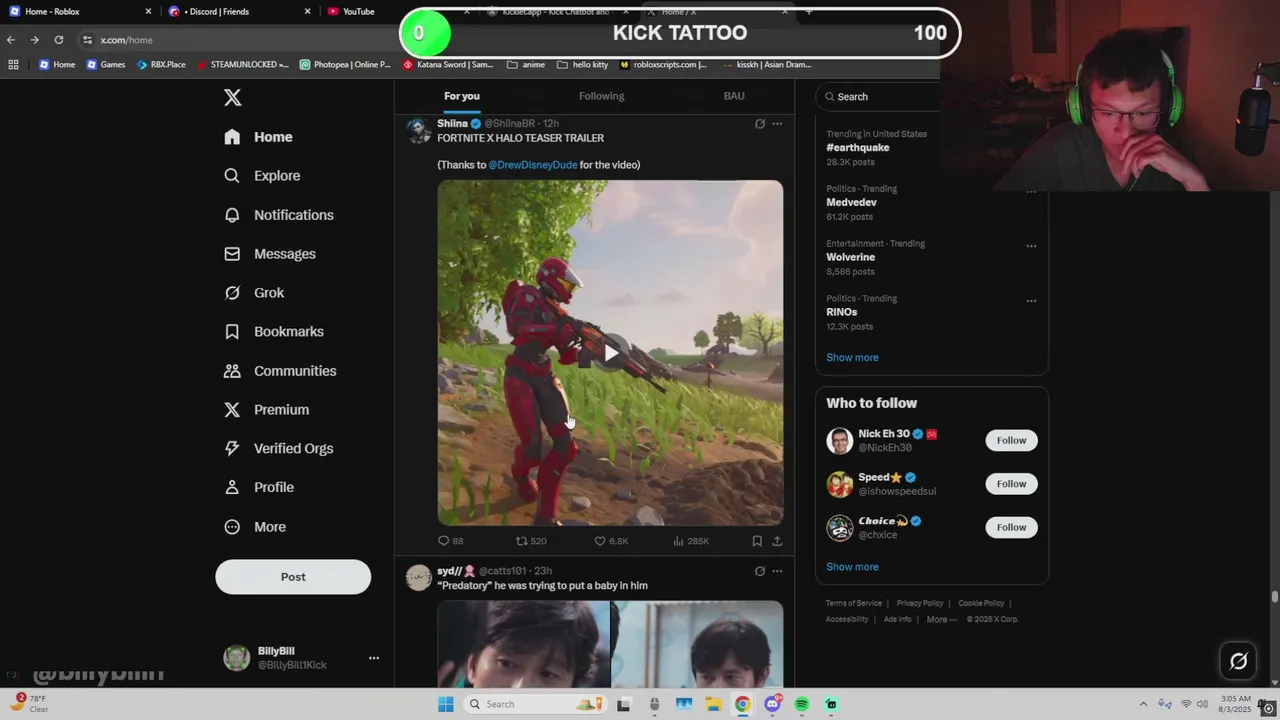Open the floating Grok button
This screenshot has height=720, width=1280.
pyautogui.click(x=1238, y=661)
